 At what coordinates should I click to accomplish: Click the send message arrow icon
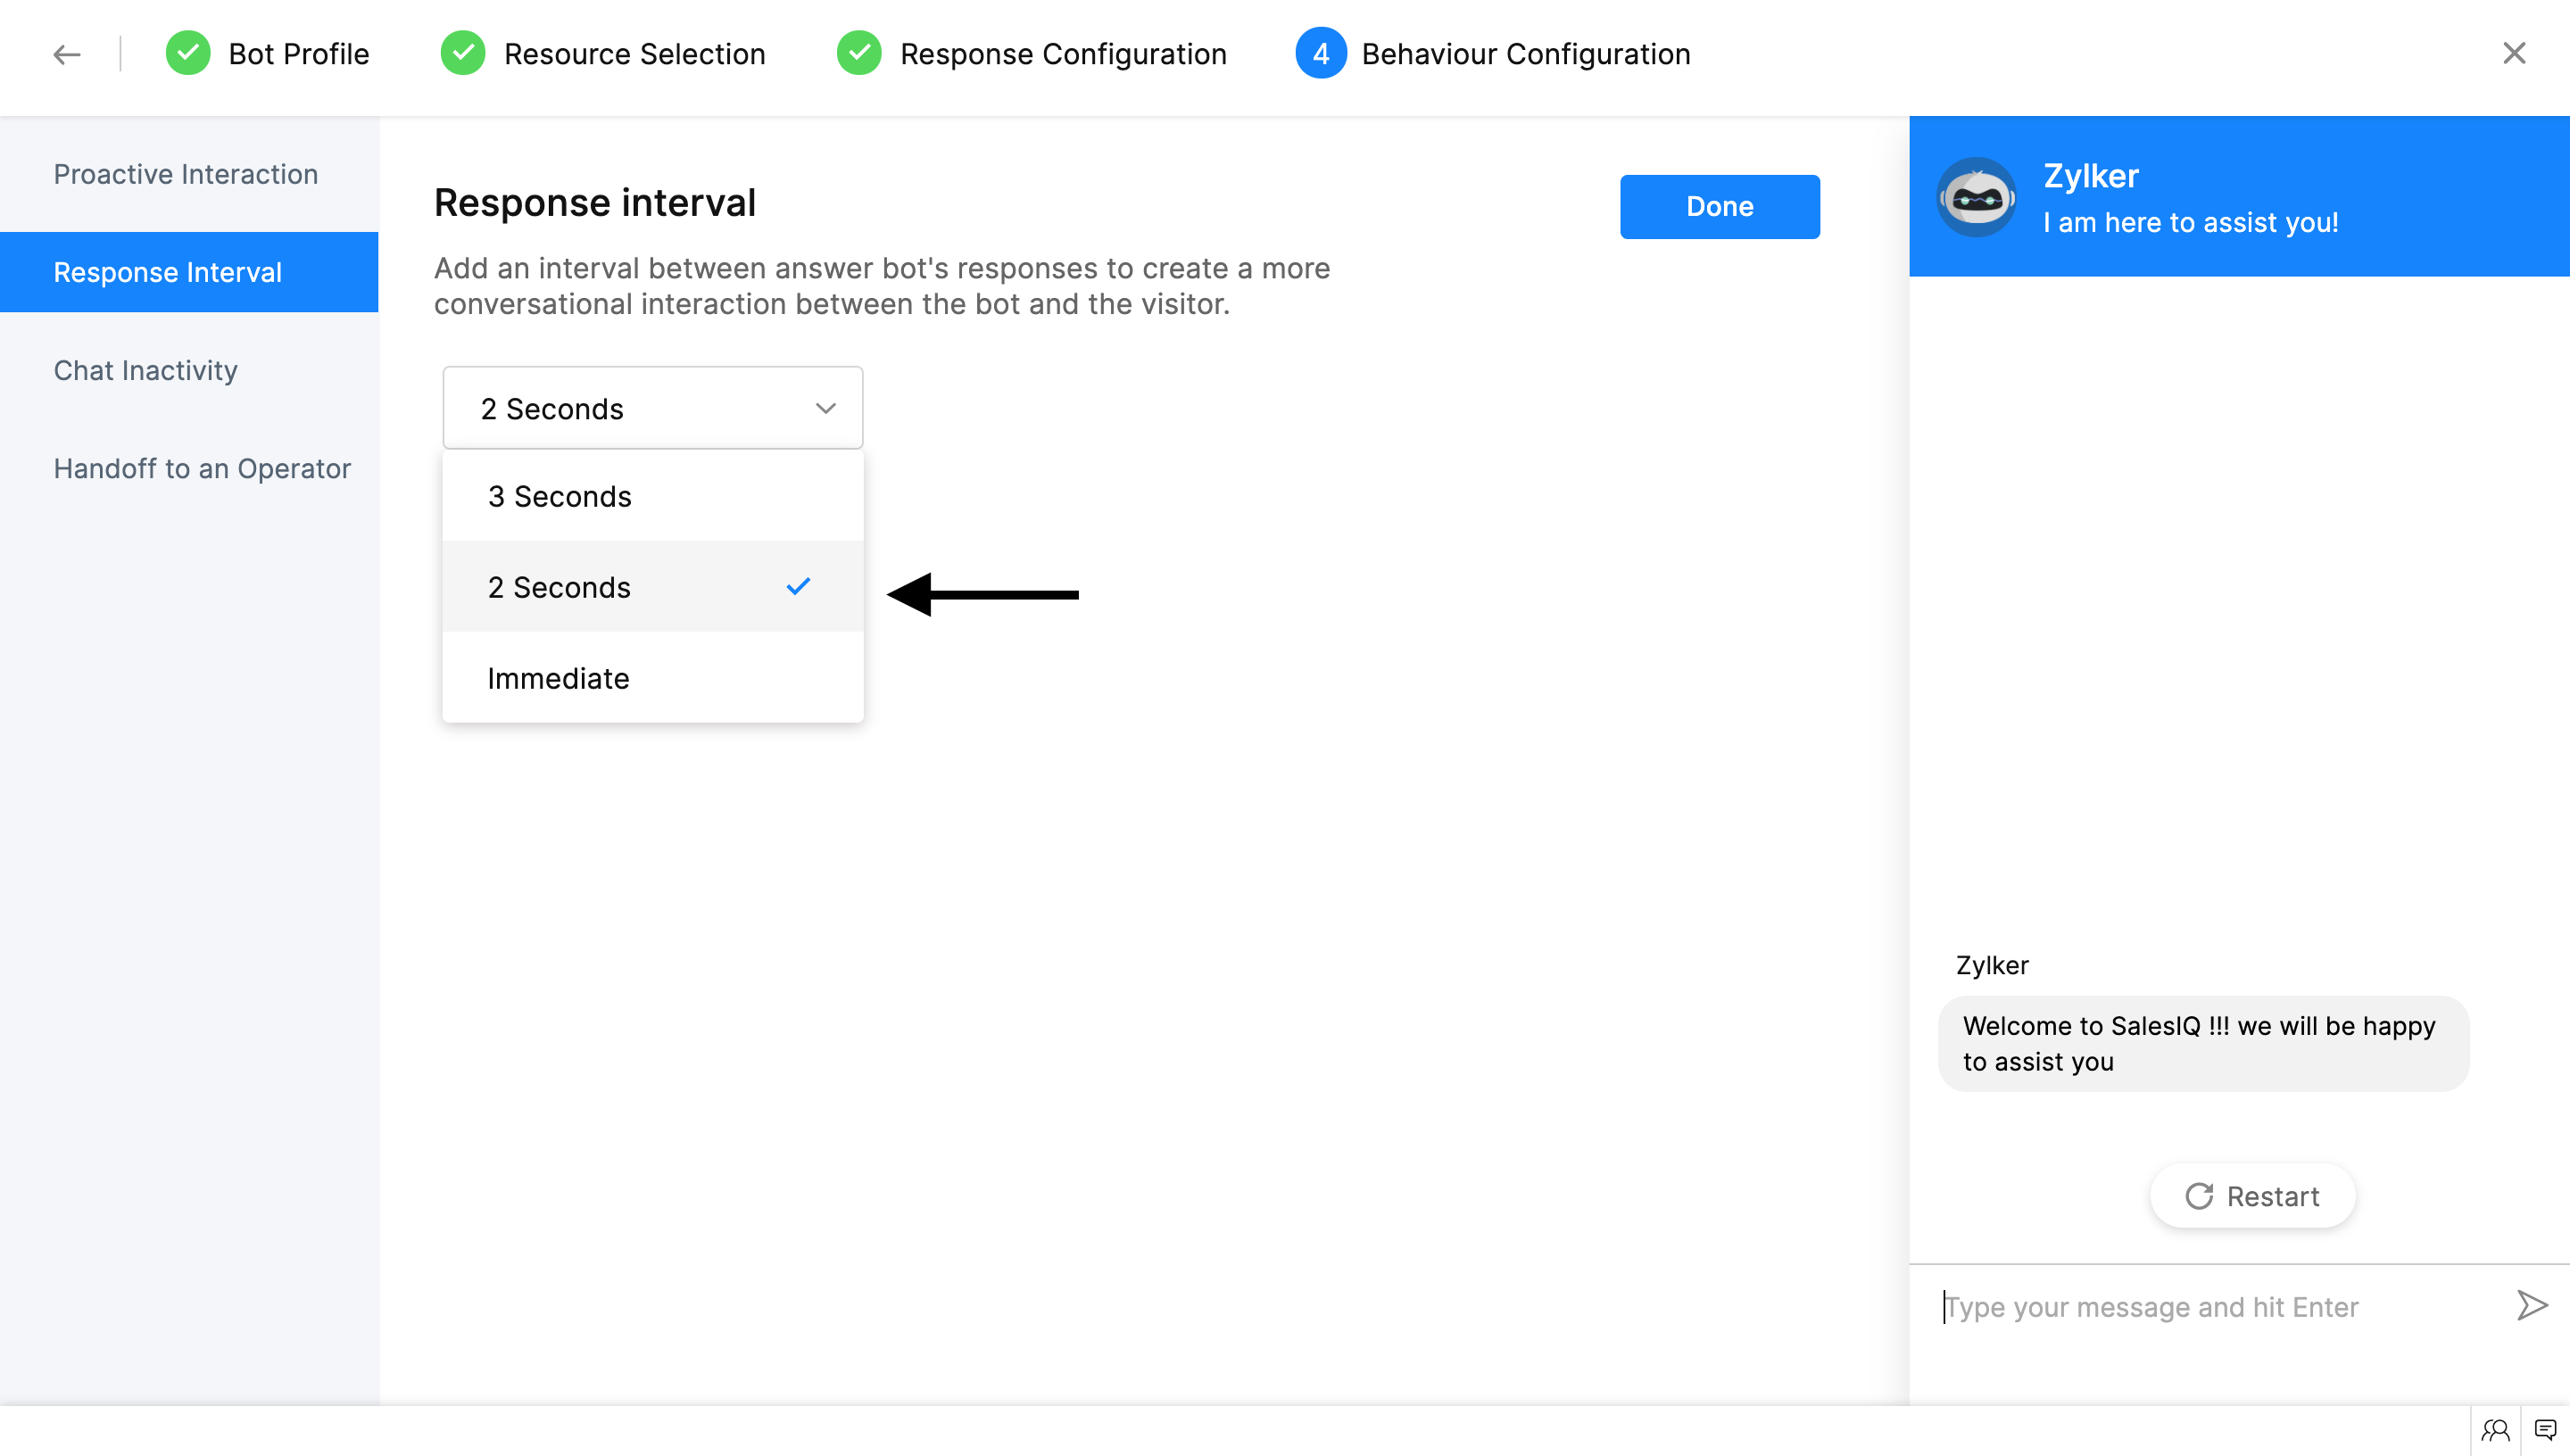[x=2531, y=1305]
